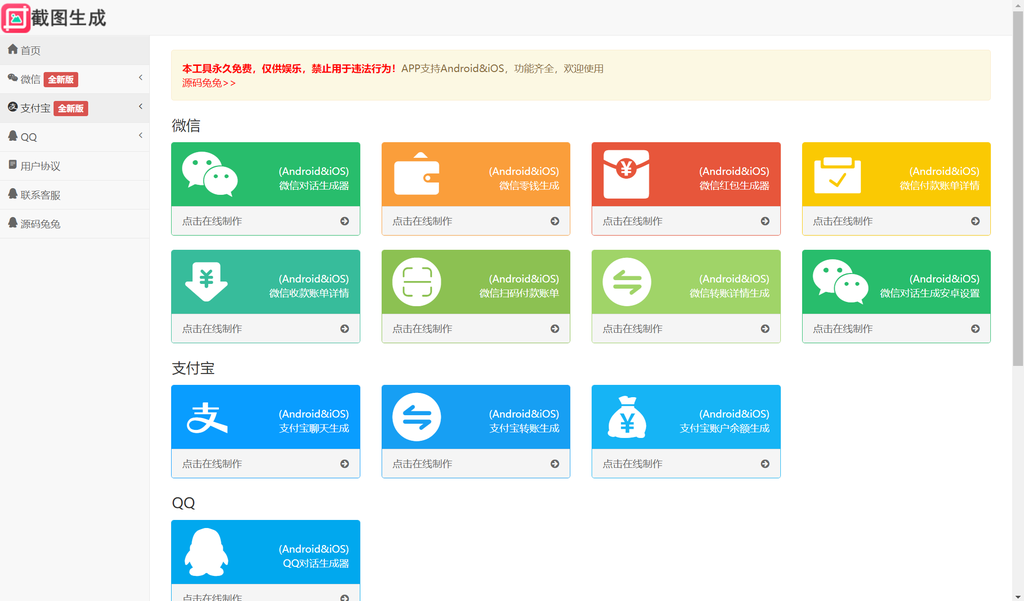This screenshot has width=1024, height=601.
Task: Click the QQ section heading
Action: 184,503
